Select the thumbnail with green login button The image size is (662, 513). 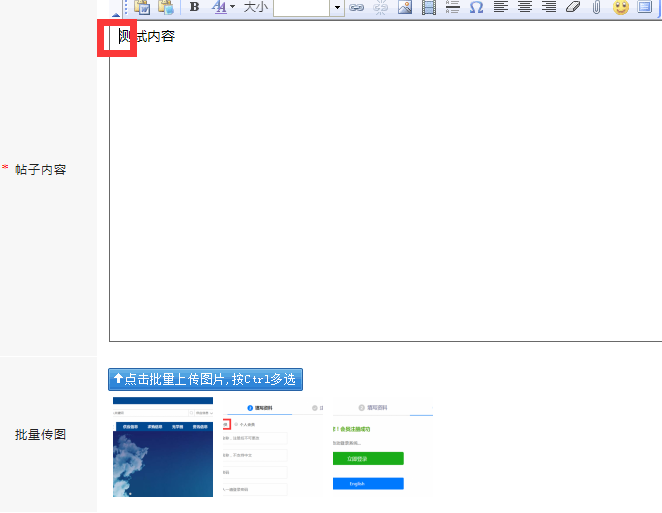click(382, 447)
